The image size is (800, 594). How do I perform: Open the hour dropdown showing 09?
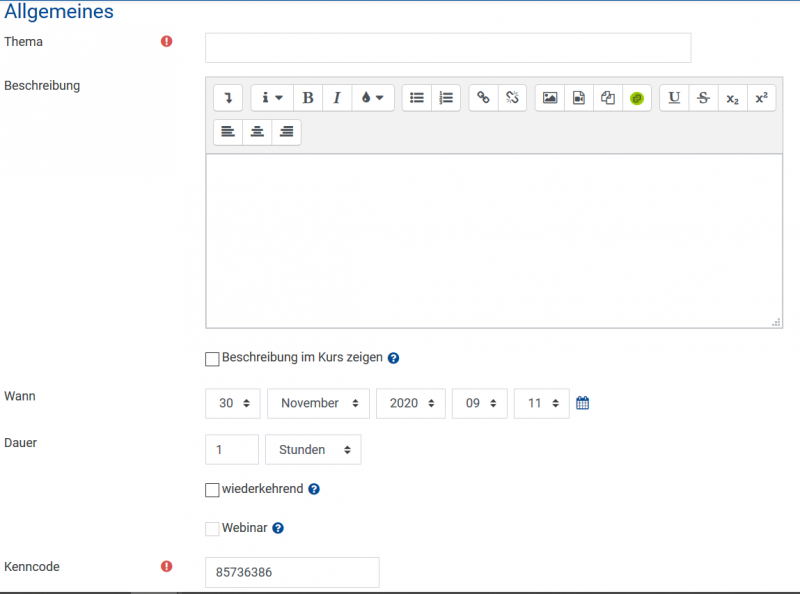(x=480, y=404)
